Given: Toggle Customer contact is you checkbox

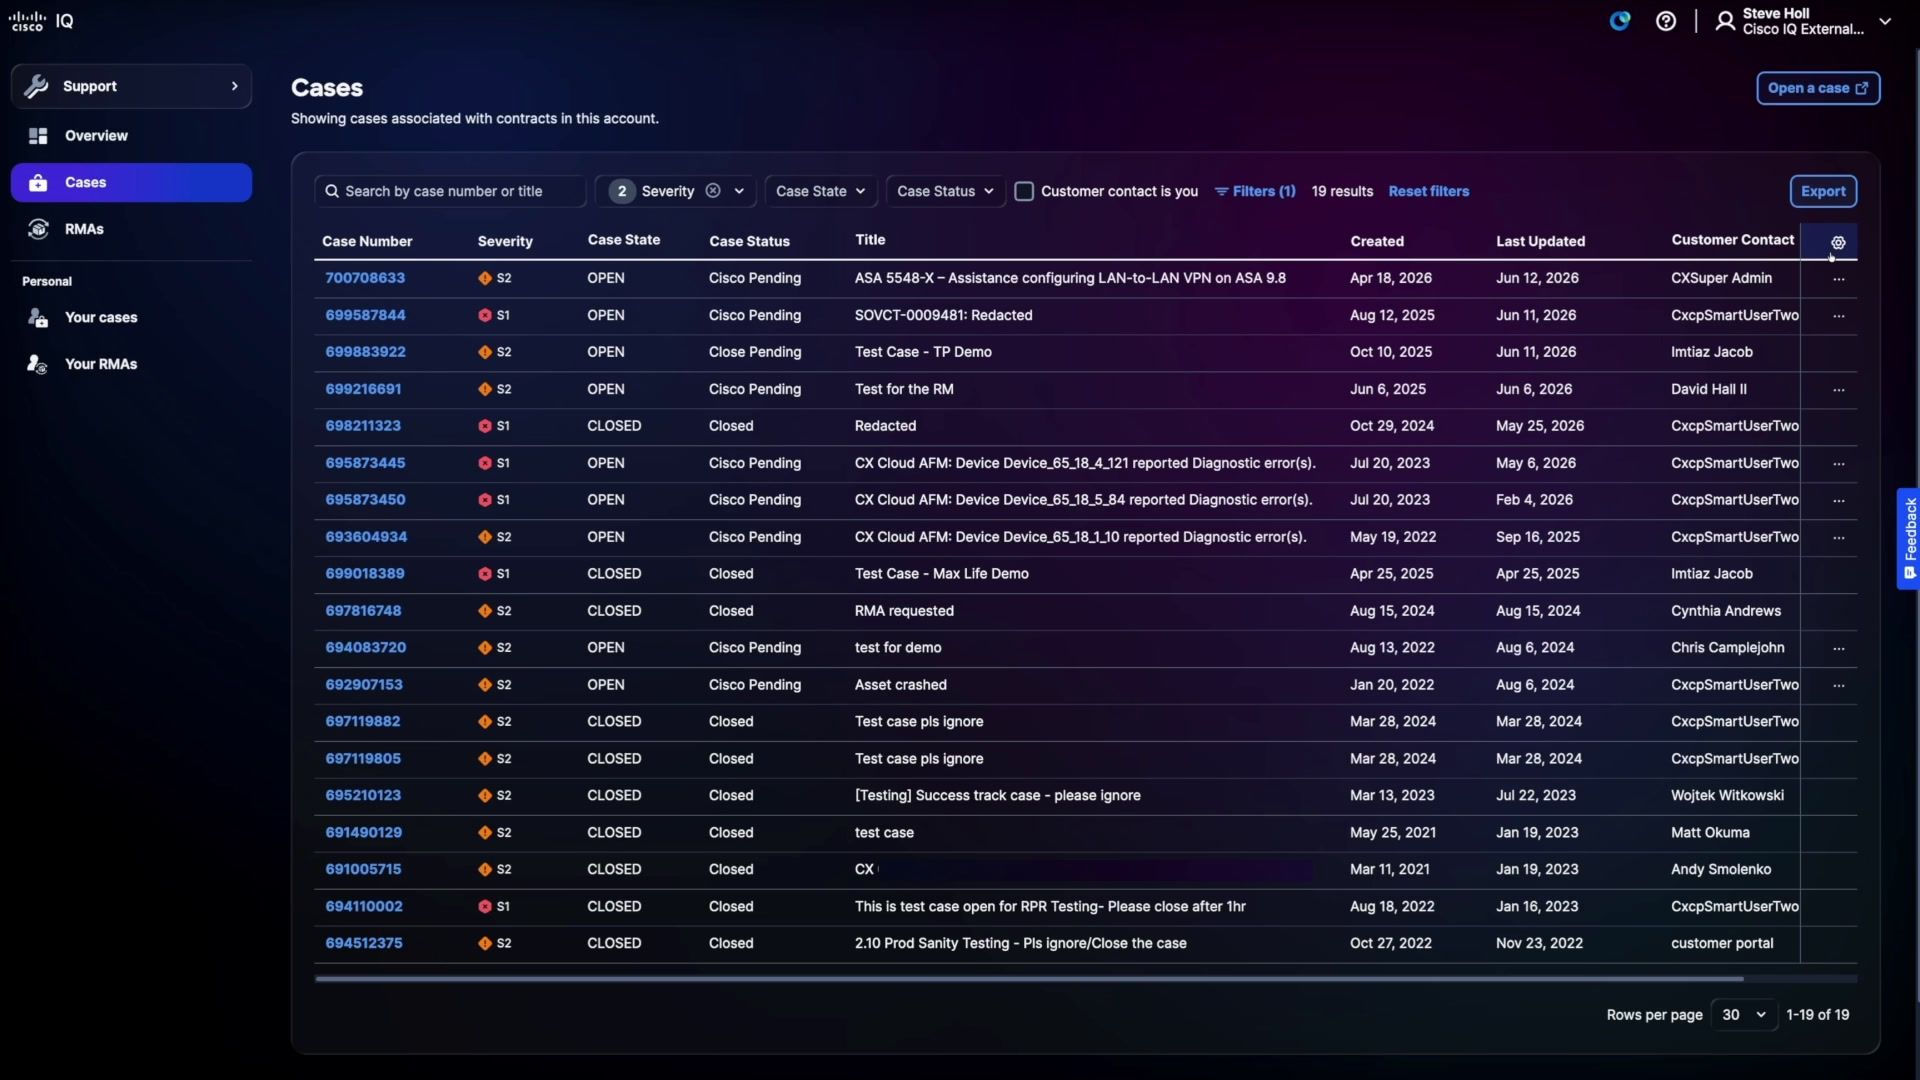Looking at the screenshot, I should (1024, 191).
